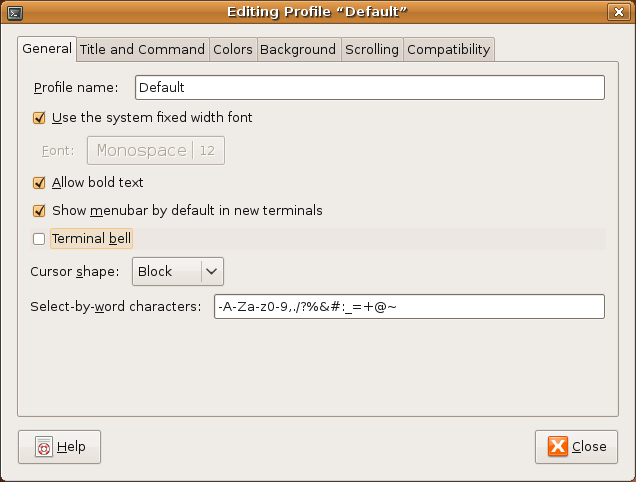
Task: Click in the Profile name field
Action: pos(369,88)
